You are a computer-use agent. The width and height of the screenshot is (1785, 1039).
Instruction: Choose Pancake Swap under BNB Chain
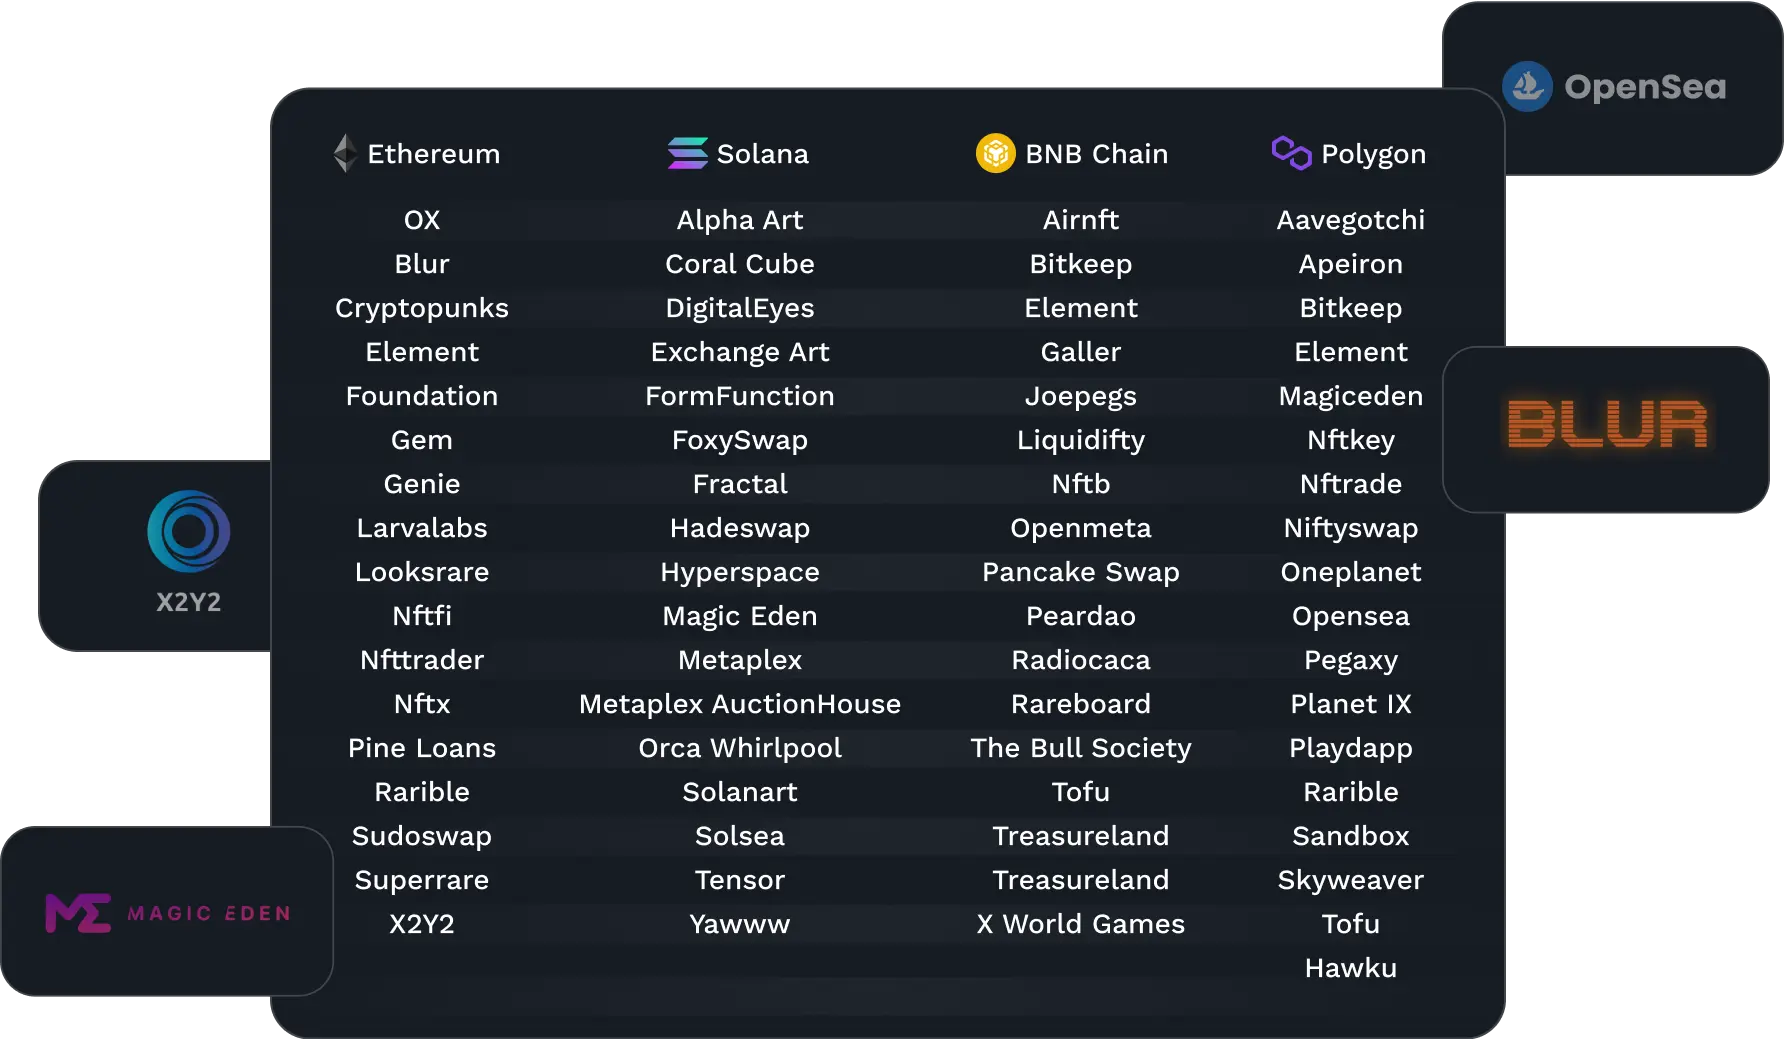pyautogui.click(x=1081, y=572)
